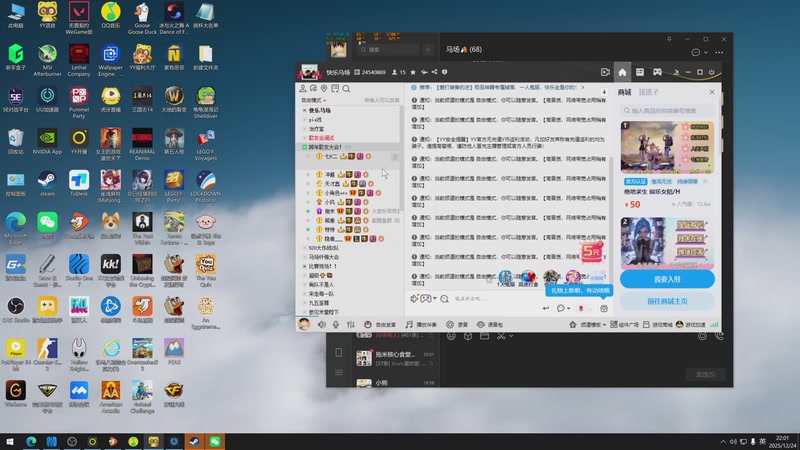The image size is (800, 450).
Task: Click the 发送 button in 马场 chat window
Action: point(706,374)
